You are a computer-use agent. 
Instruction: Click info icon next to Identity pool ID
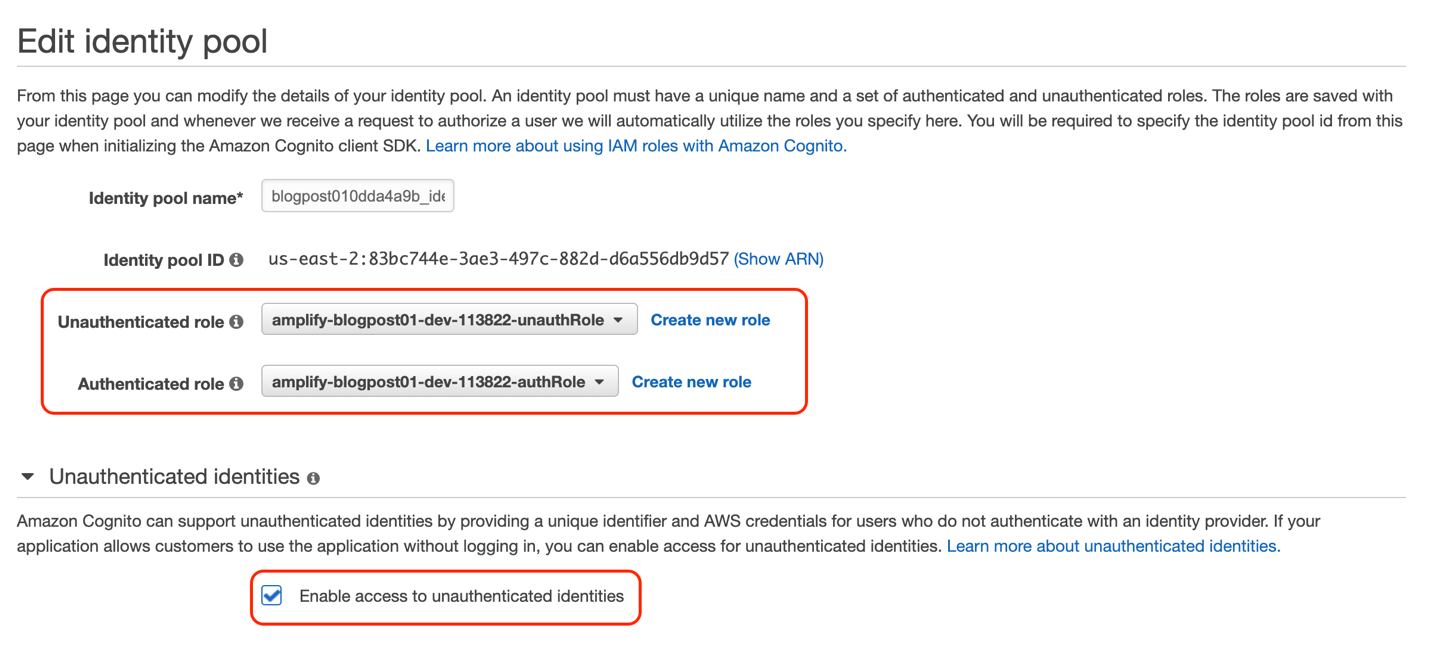(x=236, y=260)
